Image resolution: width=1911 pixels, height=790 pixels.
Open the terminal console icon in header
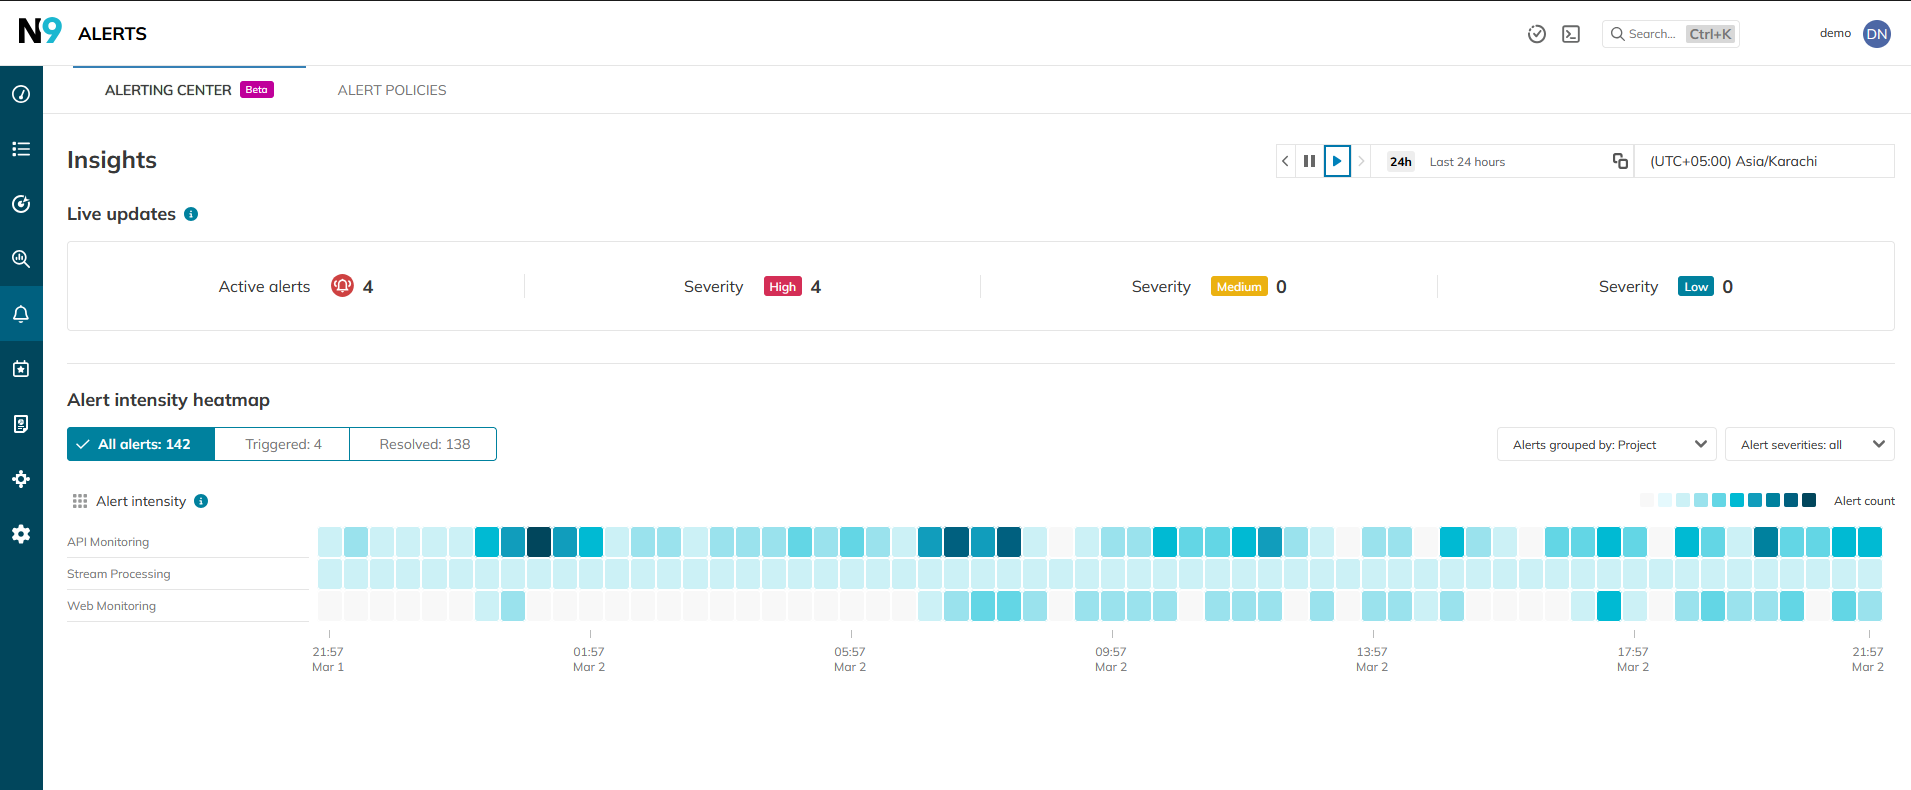[1571, 34]
